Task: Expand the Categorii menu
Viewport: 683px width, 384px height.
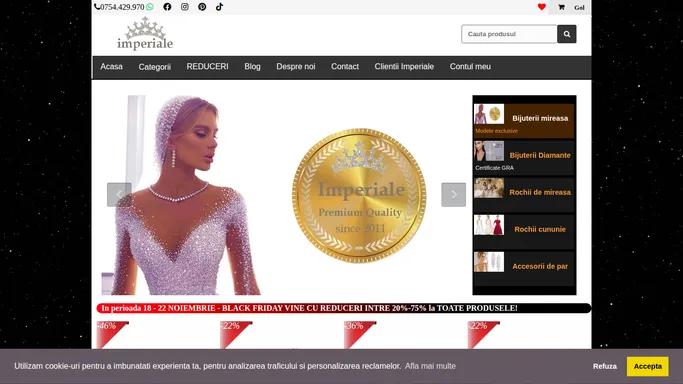Action: [155, 67]
